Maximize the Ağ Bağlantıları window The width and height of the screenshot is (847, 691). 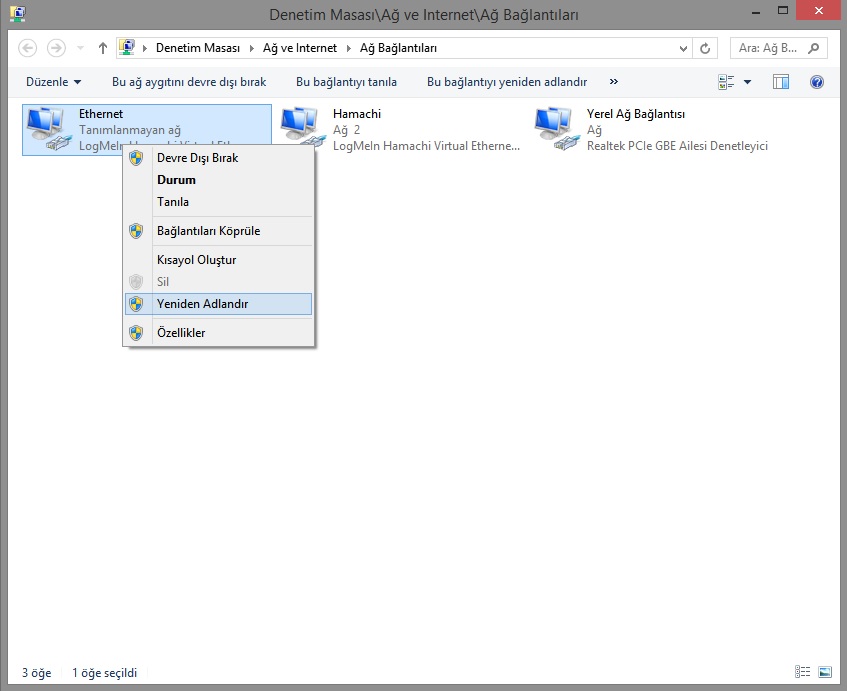[783, 11]
